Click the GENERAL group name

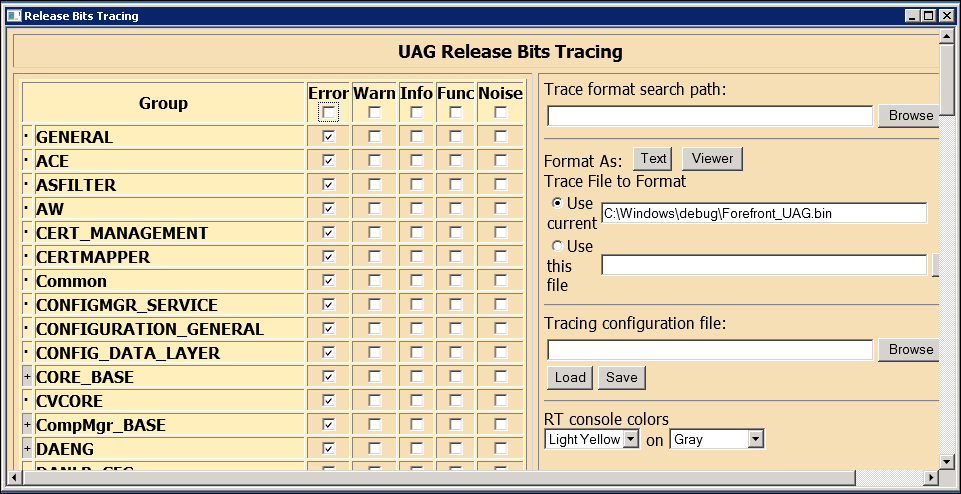pos(75,137)
